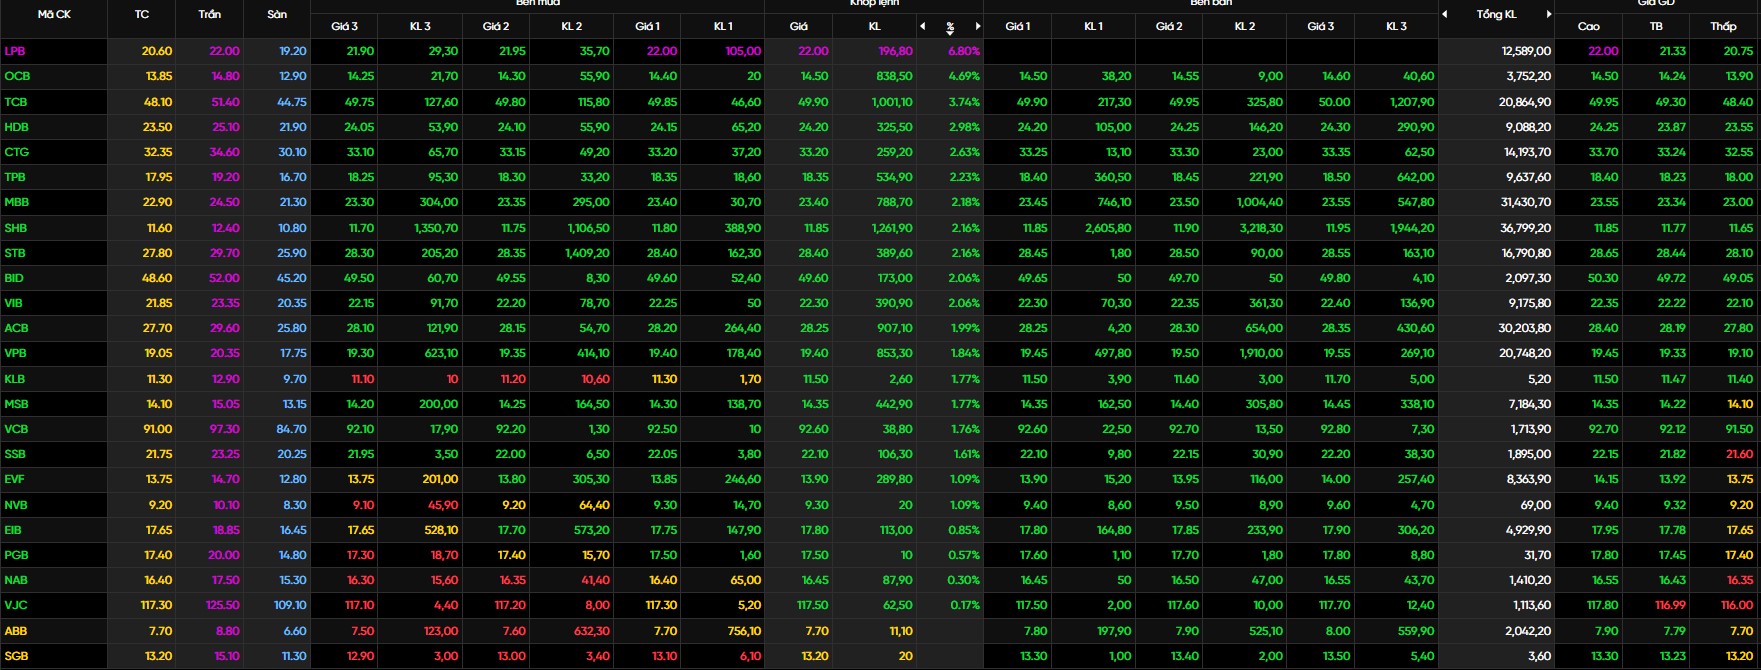Open stock symbol TCB
The image size is (1761, 670).
(16, 102)
